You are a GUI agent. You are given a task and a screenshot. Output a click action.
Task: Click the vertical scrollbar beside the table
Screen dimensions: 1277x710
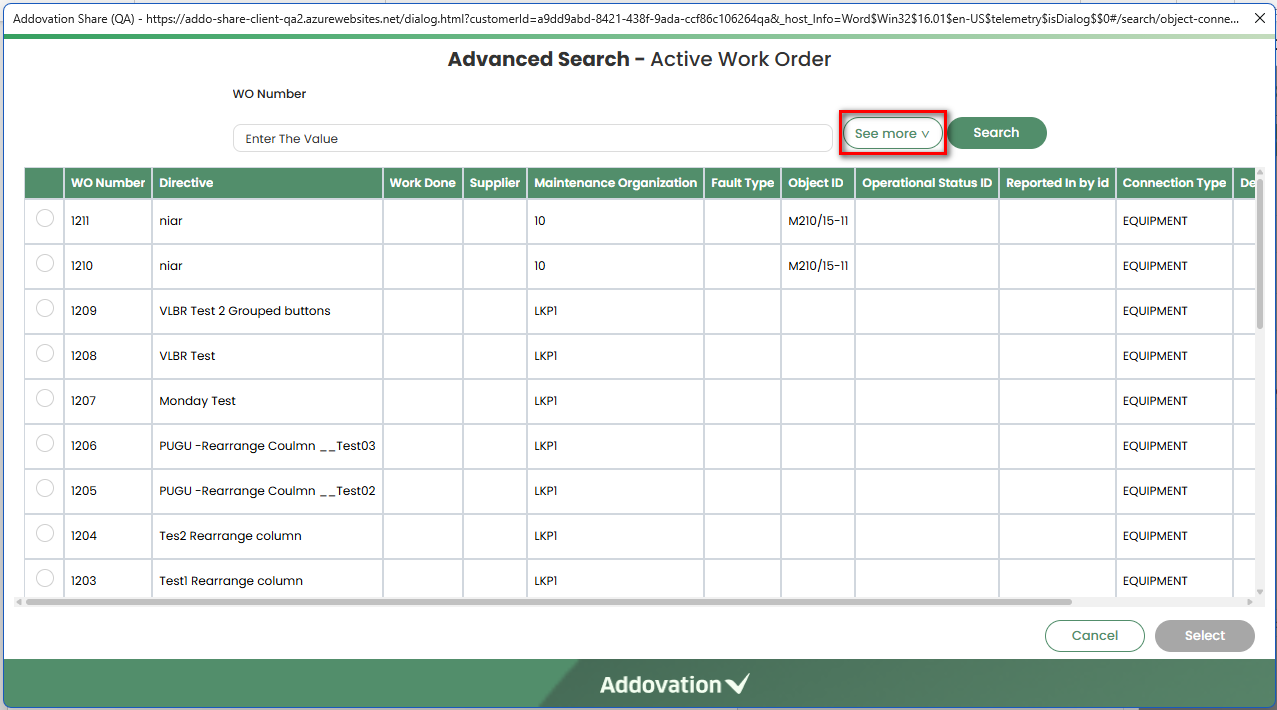1259,255
